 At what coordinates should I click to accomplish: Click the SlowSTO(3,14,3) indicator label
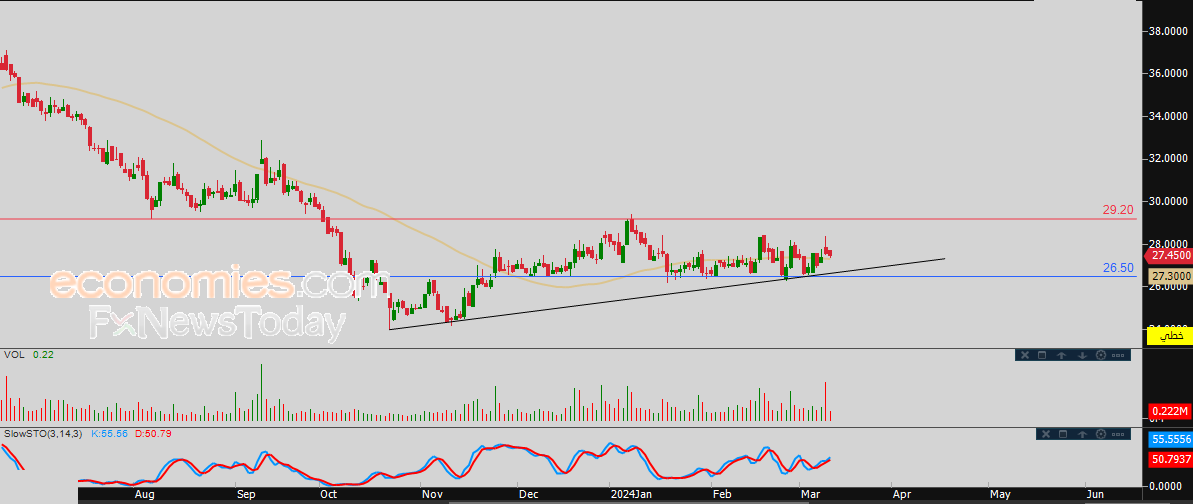43,433
